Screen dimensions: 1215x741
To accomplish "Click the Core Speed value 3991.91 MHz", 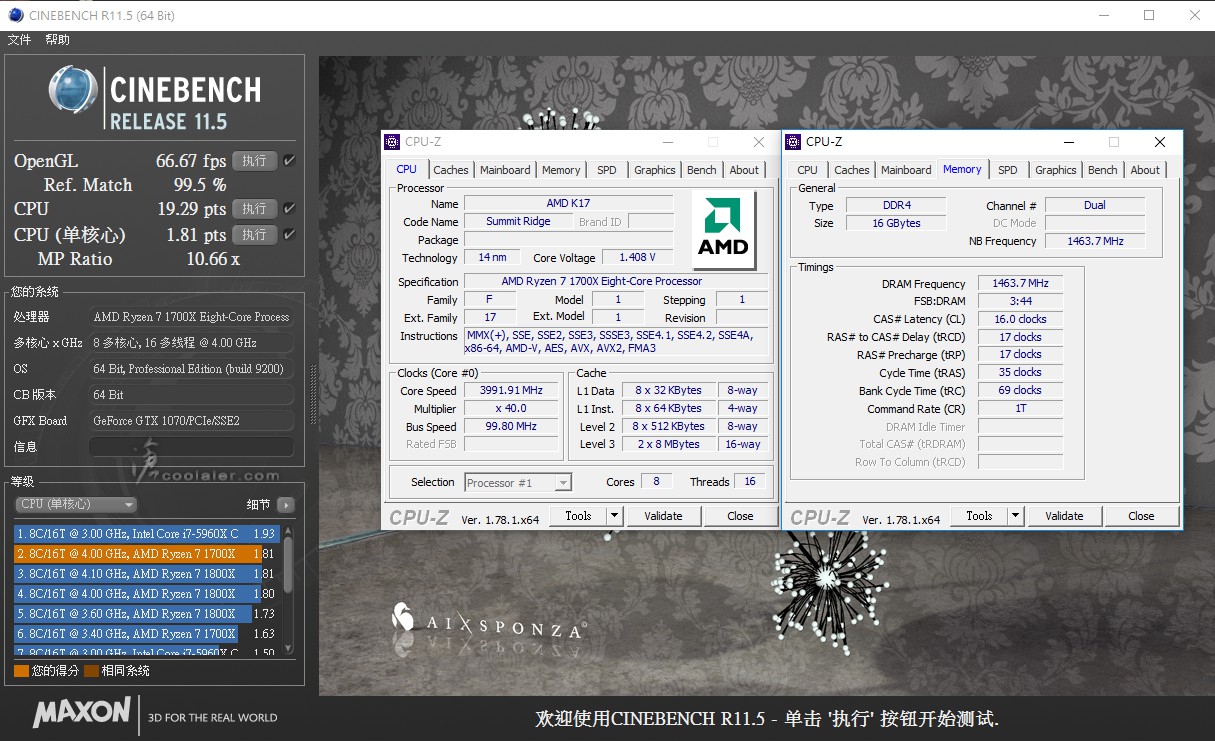I will tap(513, 390).
